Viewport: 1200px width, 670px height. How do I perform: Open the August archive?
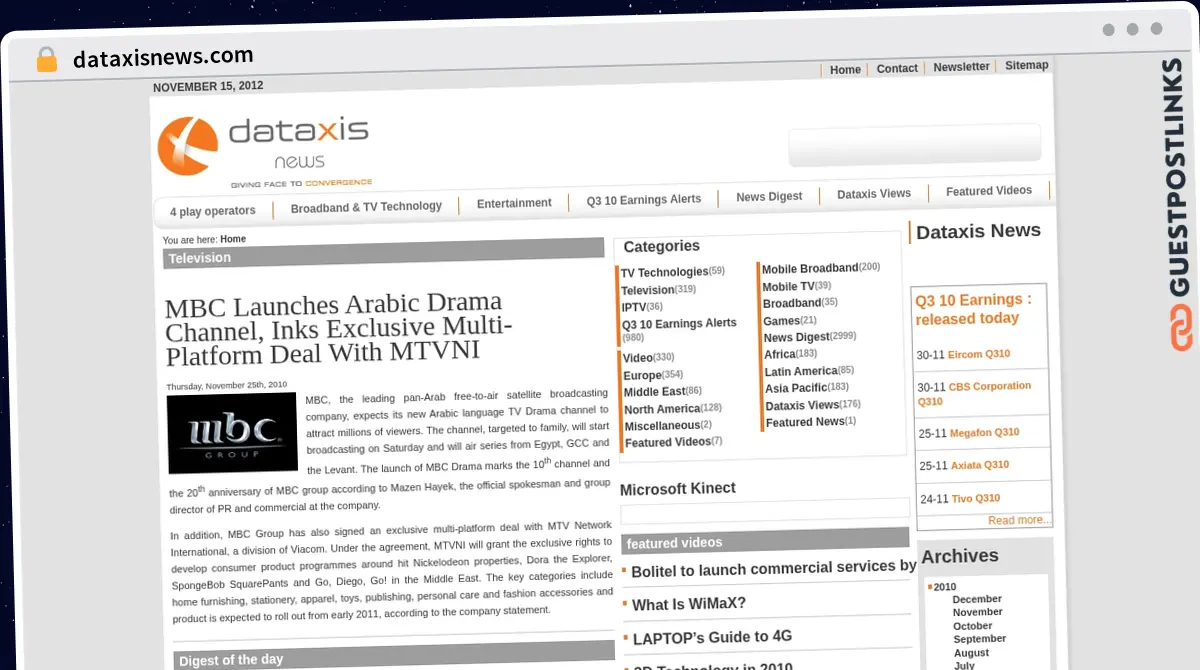(x=971, y=652)
